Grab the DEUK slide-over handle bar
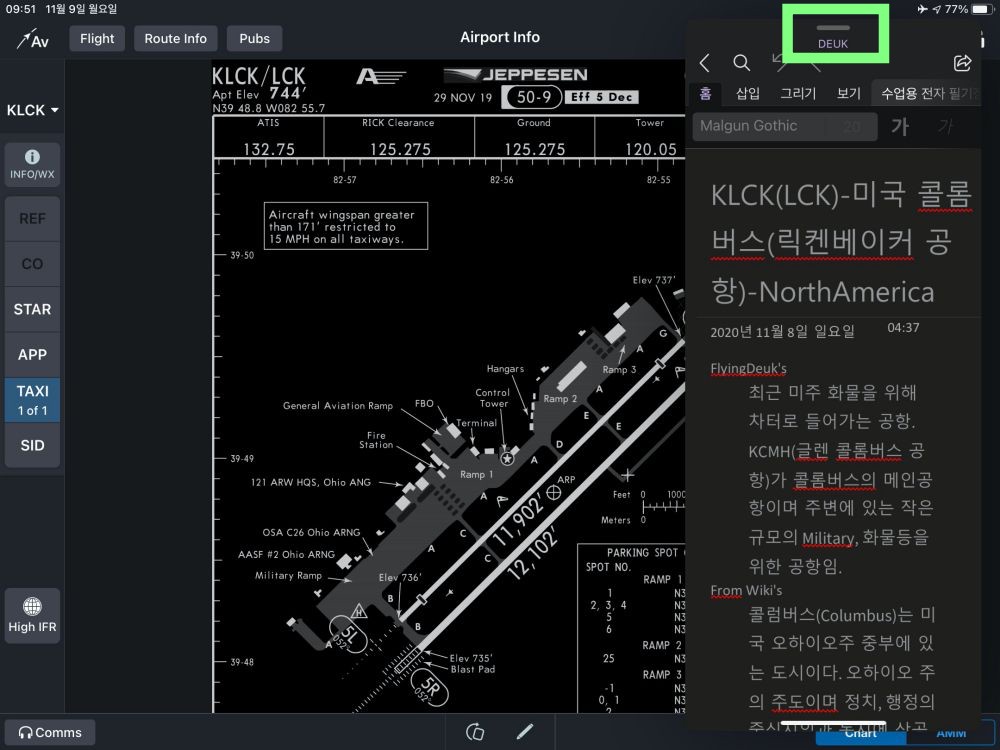Screen dimensions: 1000x750 [833, 28]
